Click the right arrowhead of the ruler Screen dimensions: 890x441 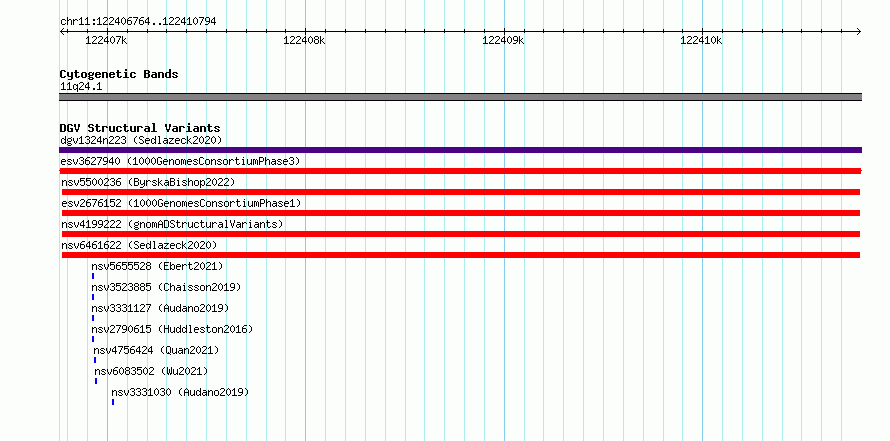(x=859, y=31)
